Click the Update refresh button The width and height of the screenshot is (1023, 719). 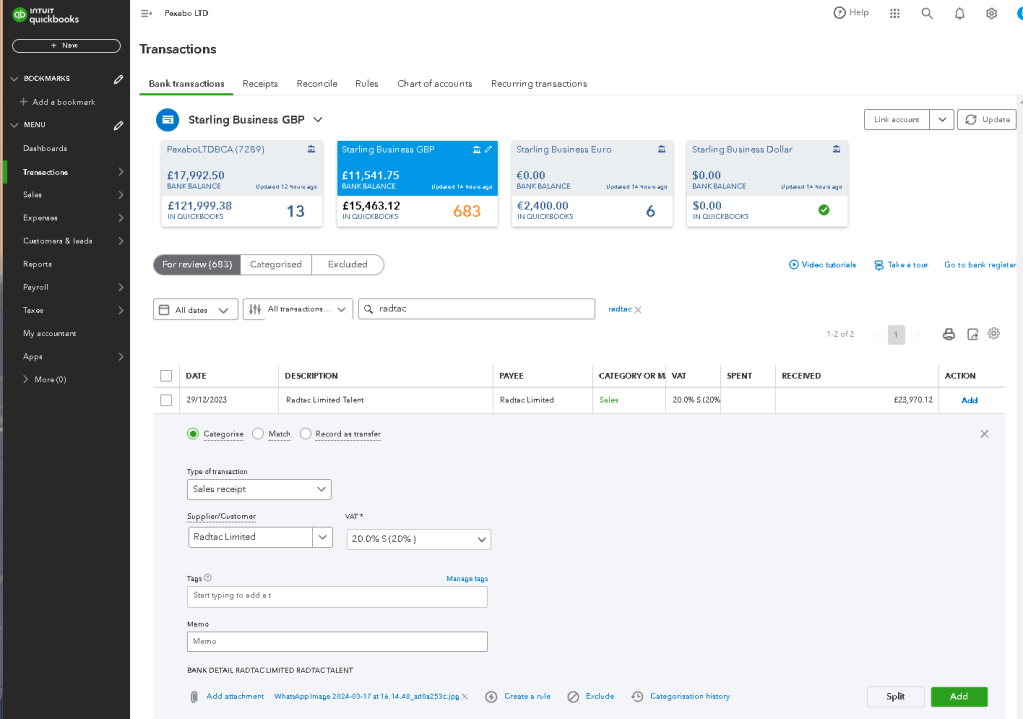(986, 119)
